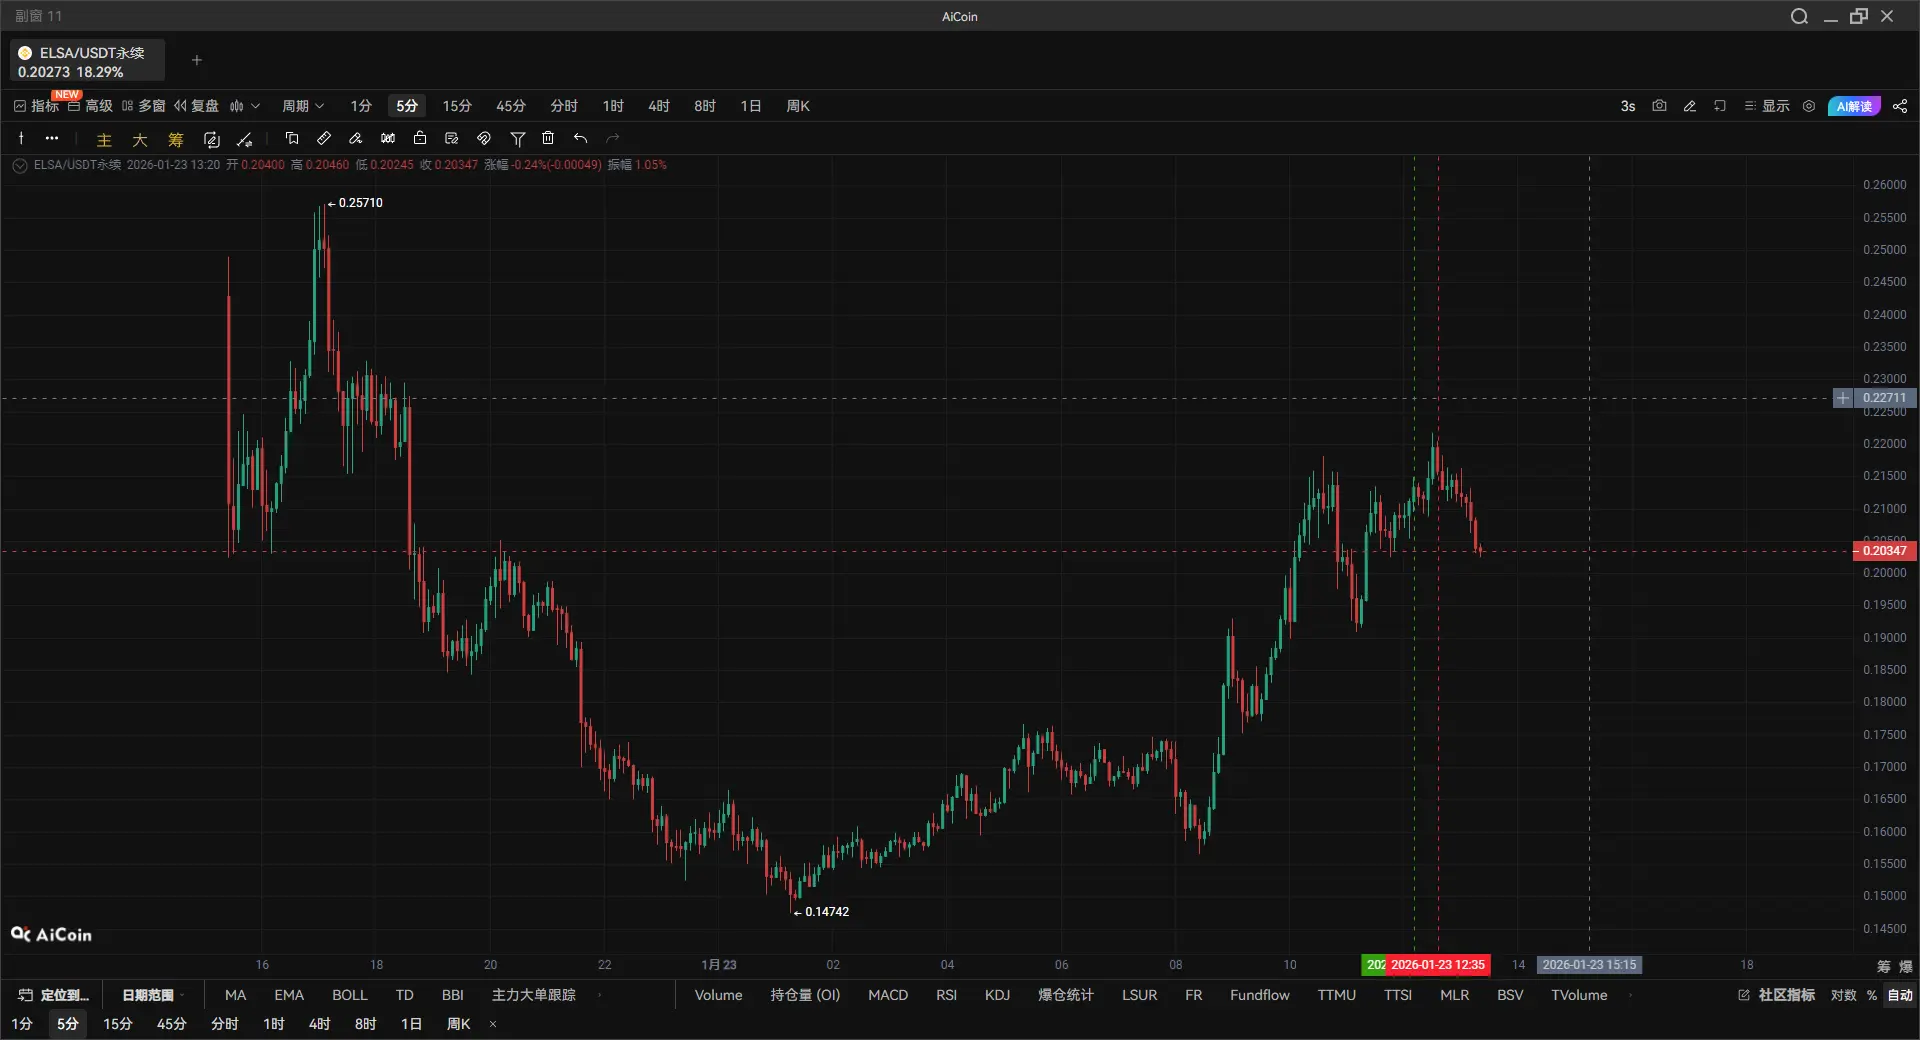Click the 2026-01-23 15:15 time marker
Viewport: 1920px width, 1040px height.
point(1589,965)
